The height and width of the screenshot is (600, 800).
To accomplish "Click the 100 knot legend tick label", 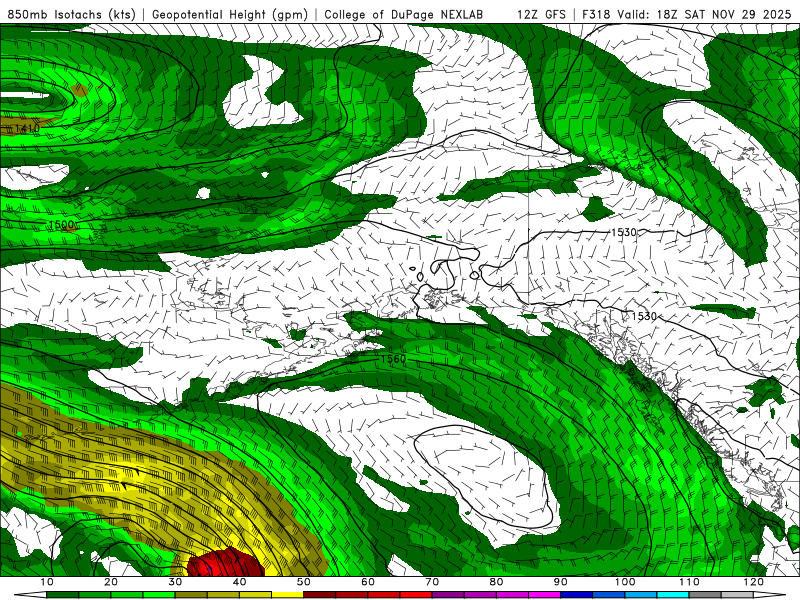I will (x=626, y=582).
